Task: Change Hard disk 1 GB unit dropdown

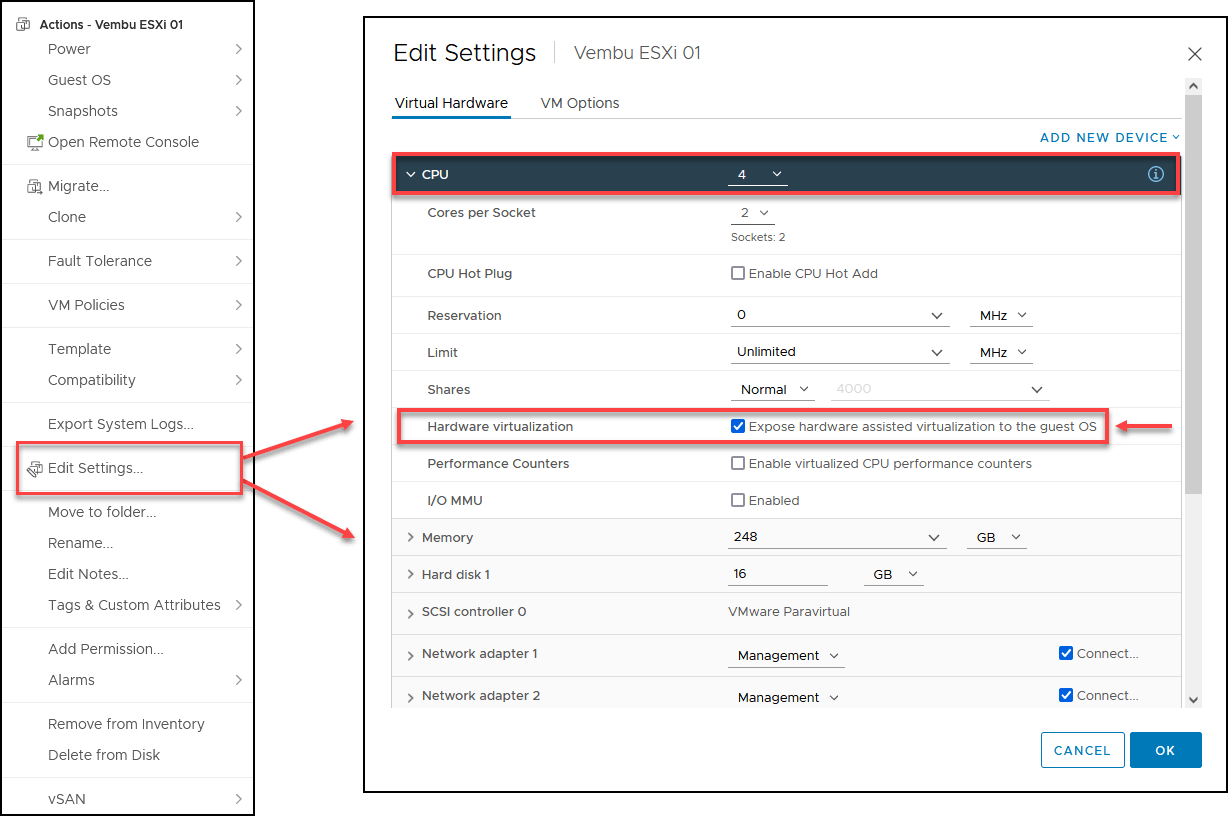Action: click(x=894, y=575)
